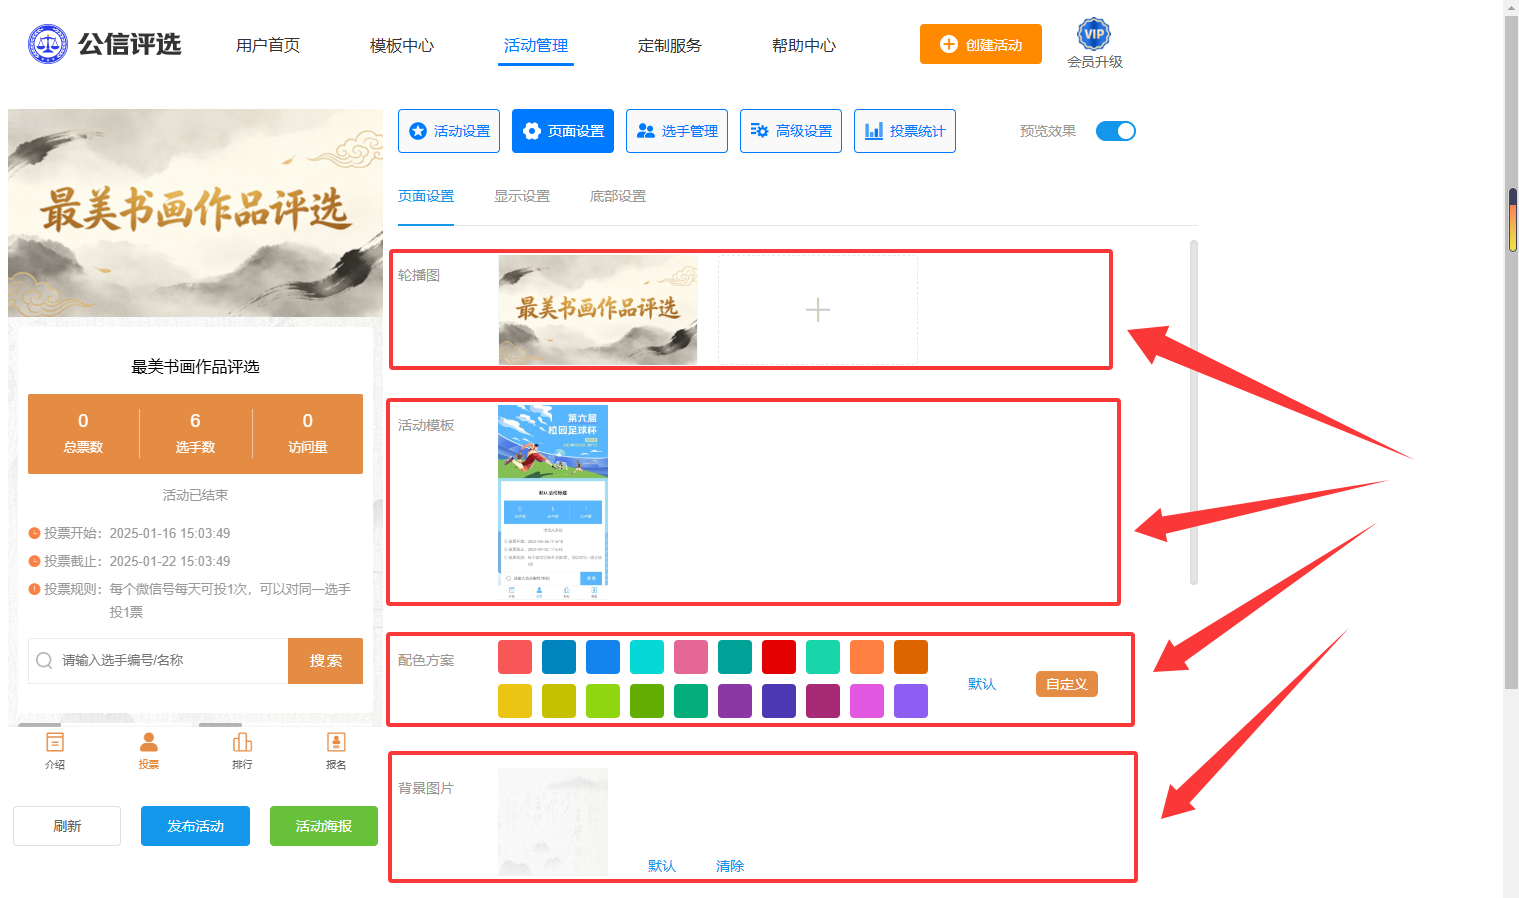Screen dimensions: 1519x898
Task: Click the 公信评选 scales logo icon
Action: click(x=48, y=44)
